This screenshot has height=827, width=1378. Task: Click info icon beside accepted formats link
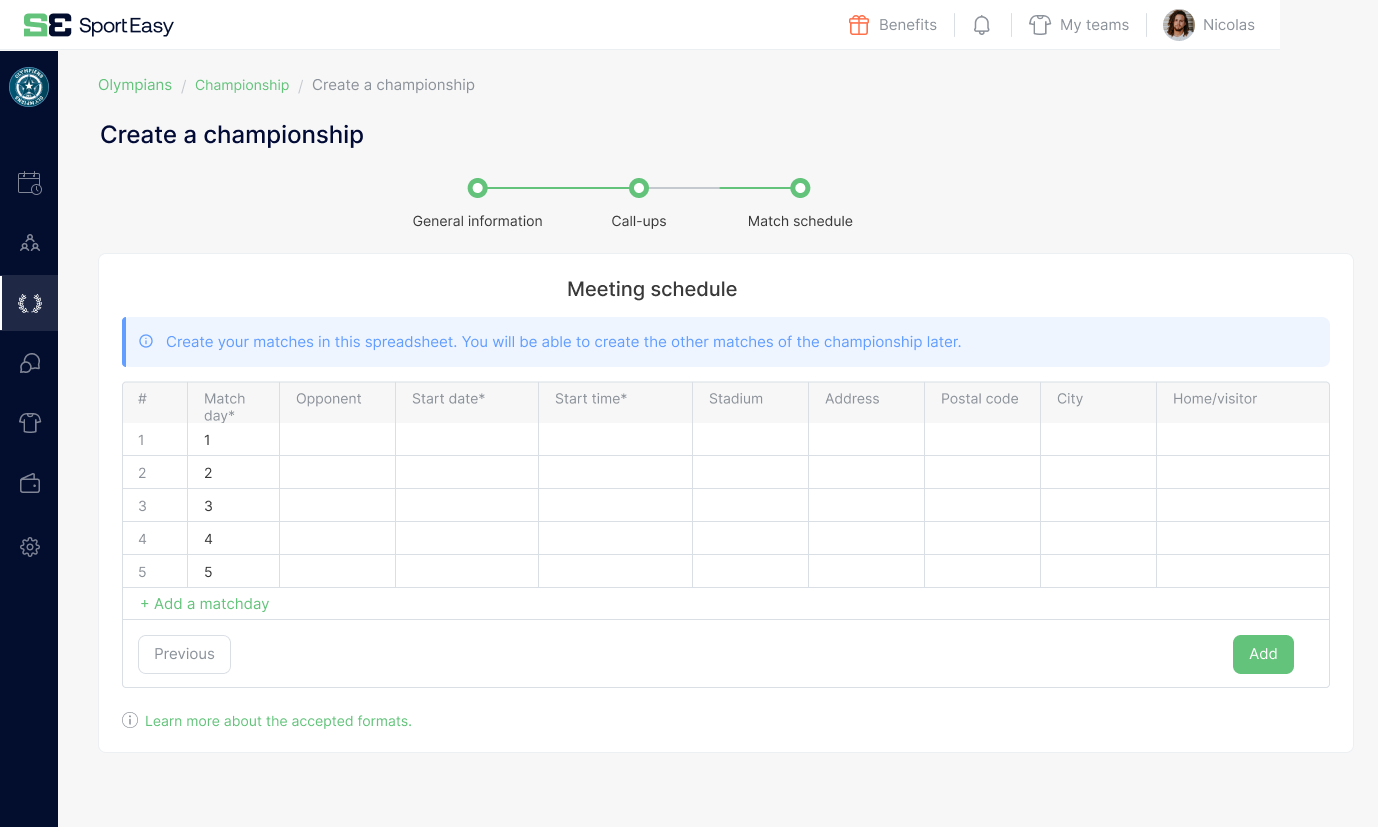(130, 720)
